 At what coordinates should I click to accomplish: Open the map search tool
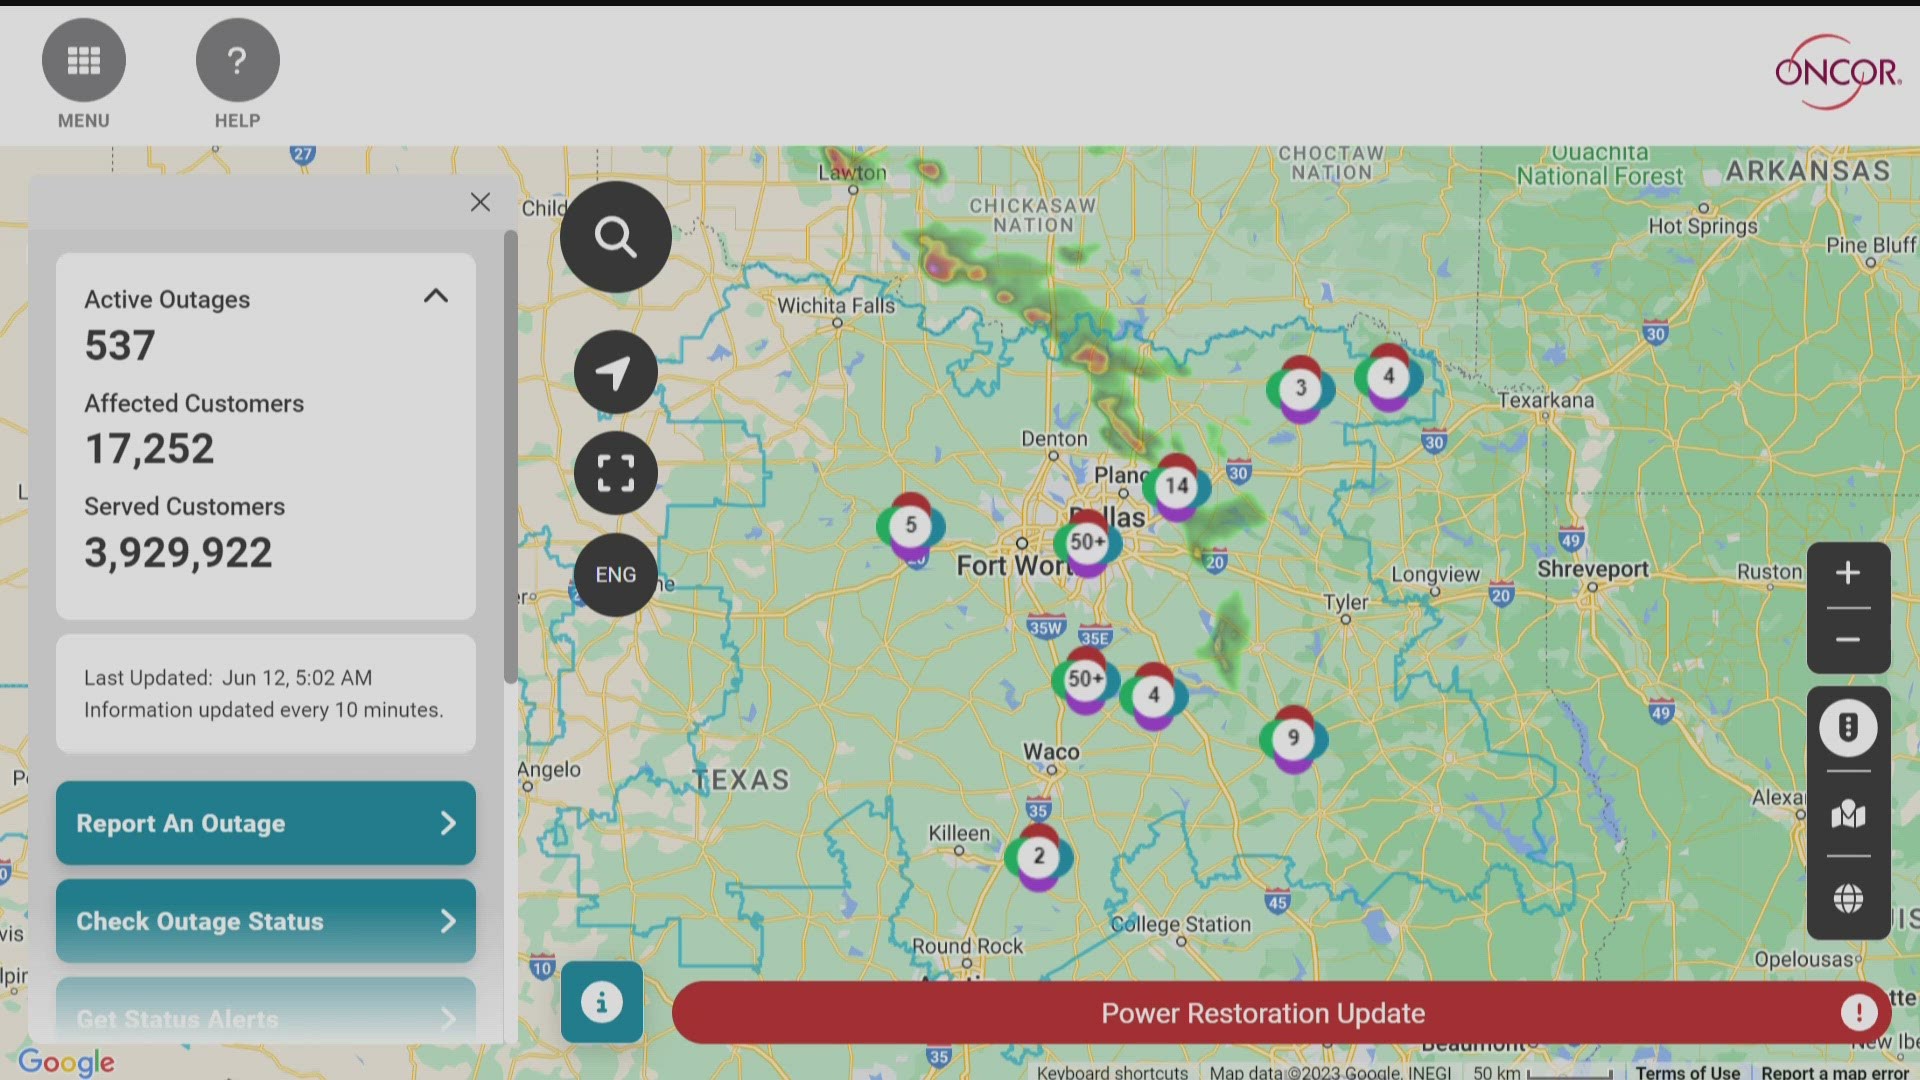pyautogui.click(x=615, y=236)
